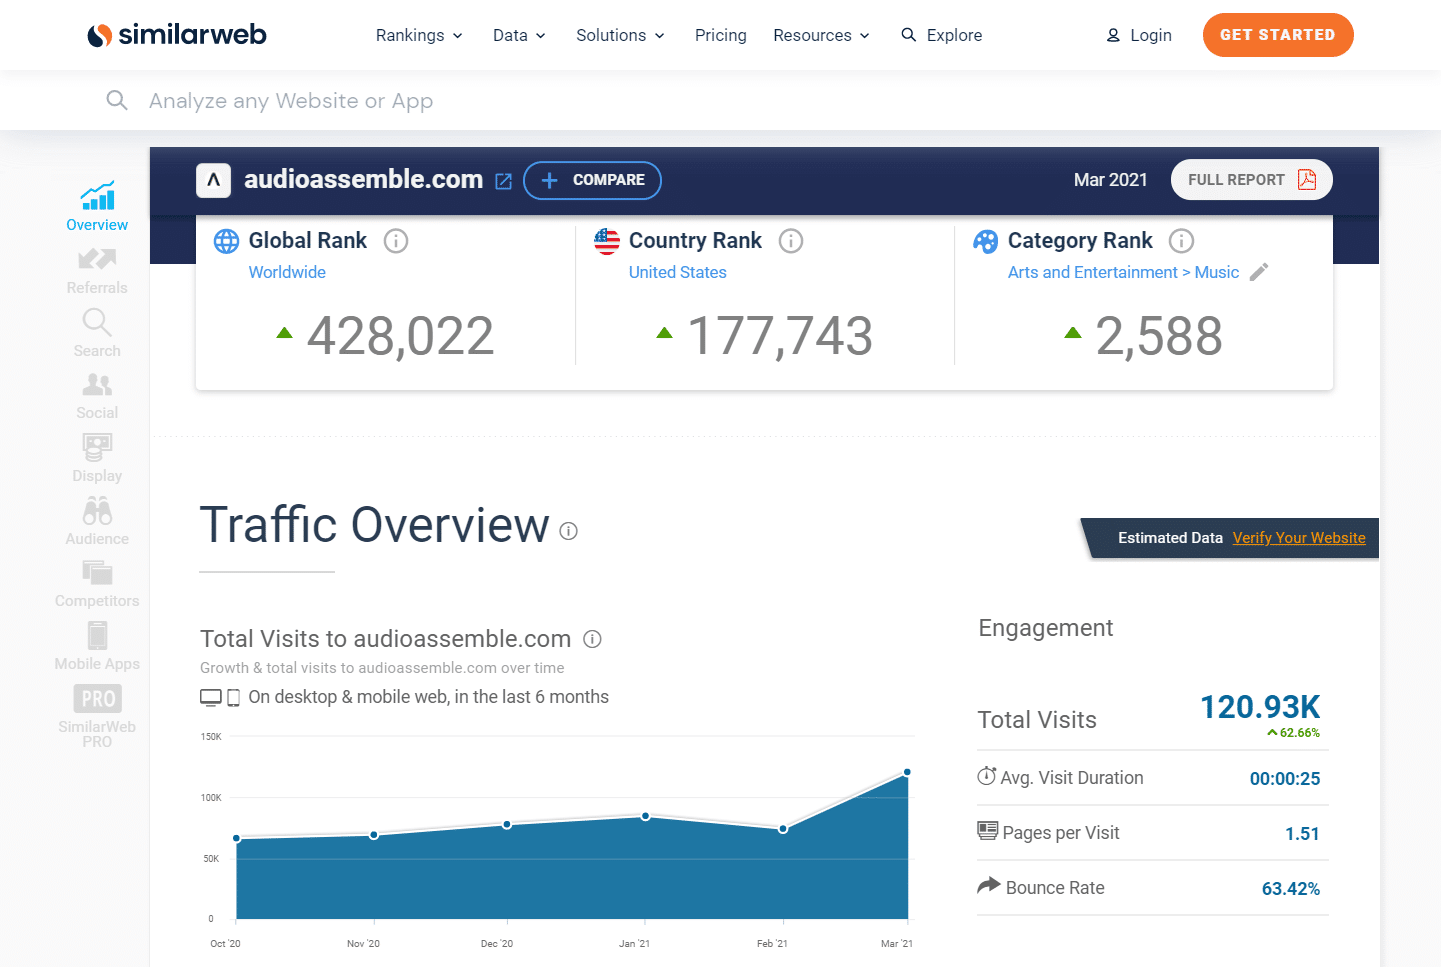Click the GET STARTED button
Screen dimensions: 1441x967
point(1277,35)
